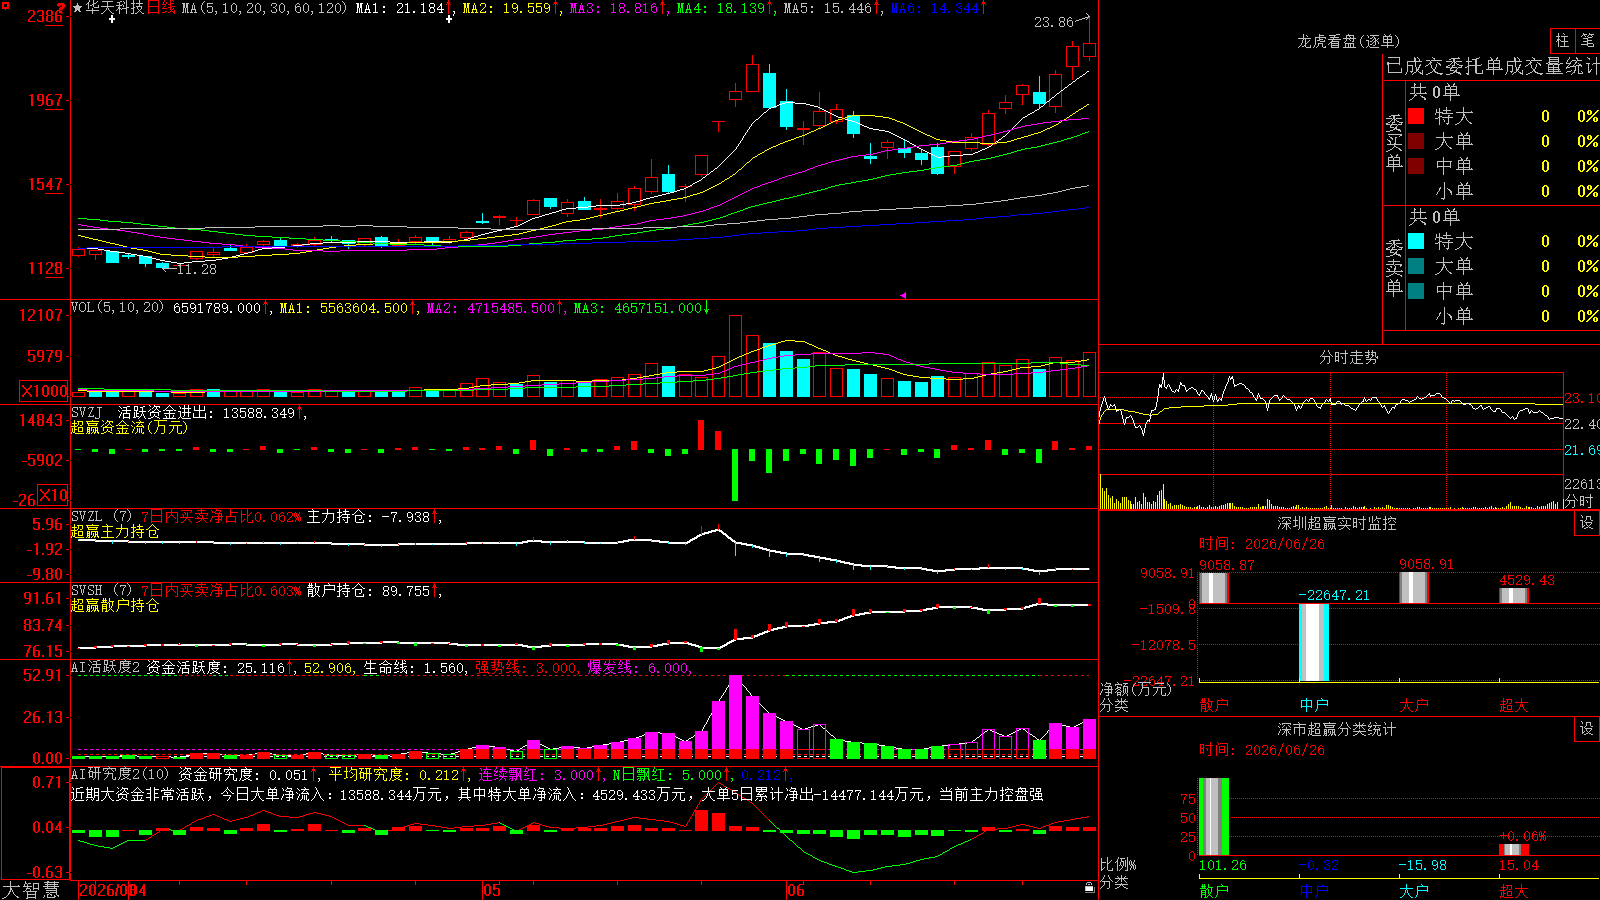Click the 超赢主力持仓 label

tap(115, 531)
